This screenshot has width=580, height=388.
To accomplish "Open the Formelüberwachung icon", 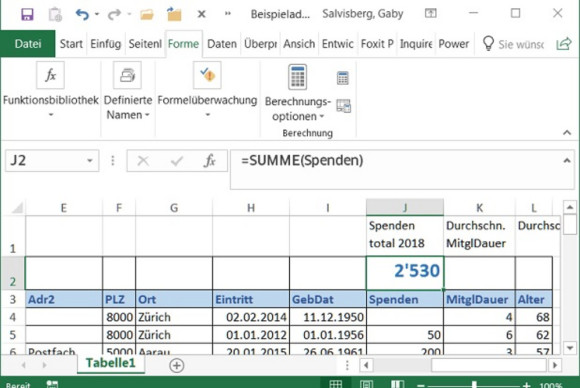I will pyautogui.click(x=207, y=75).
